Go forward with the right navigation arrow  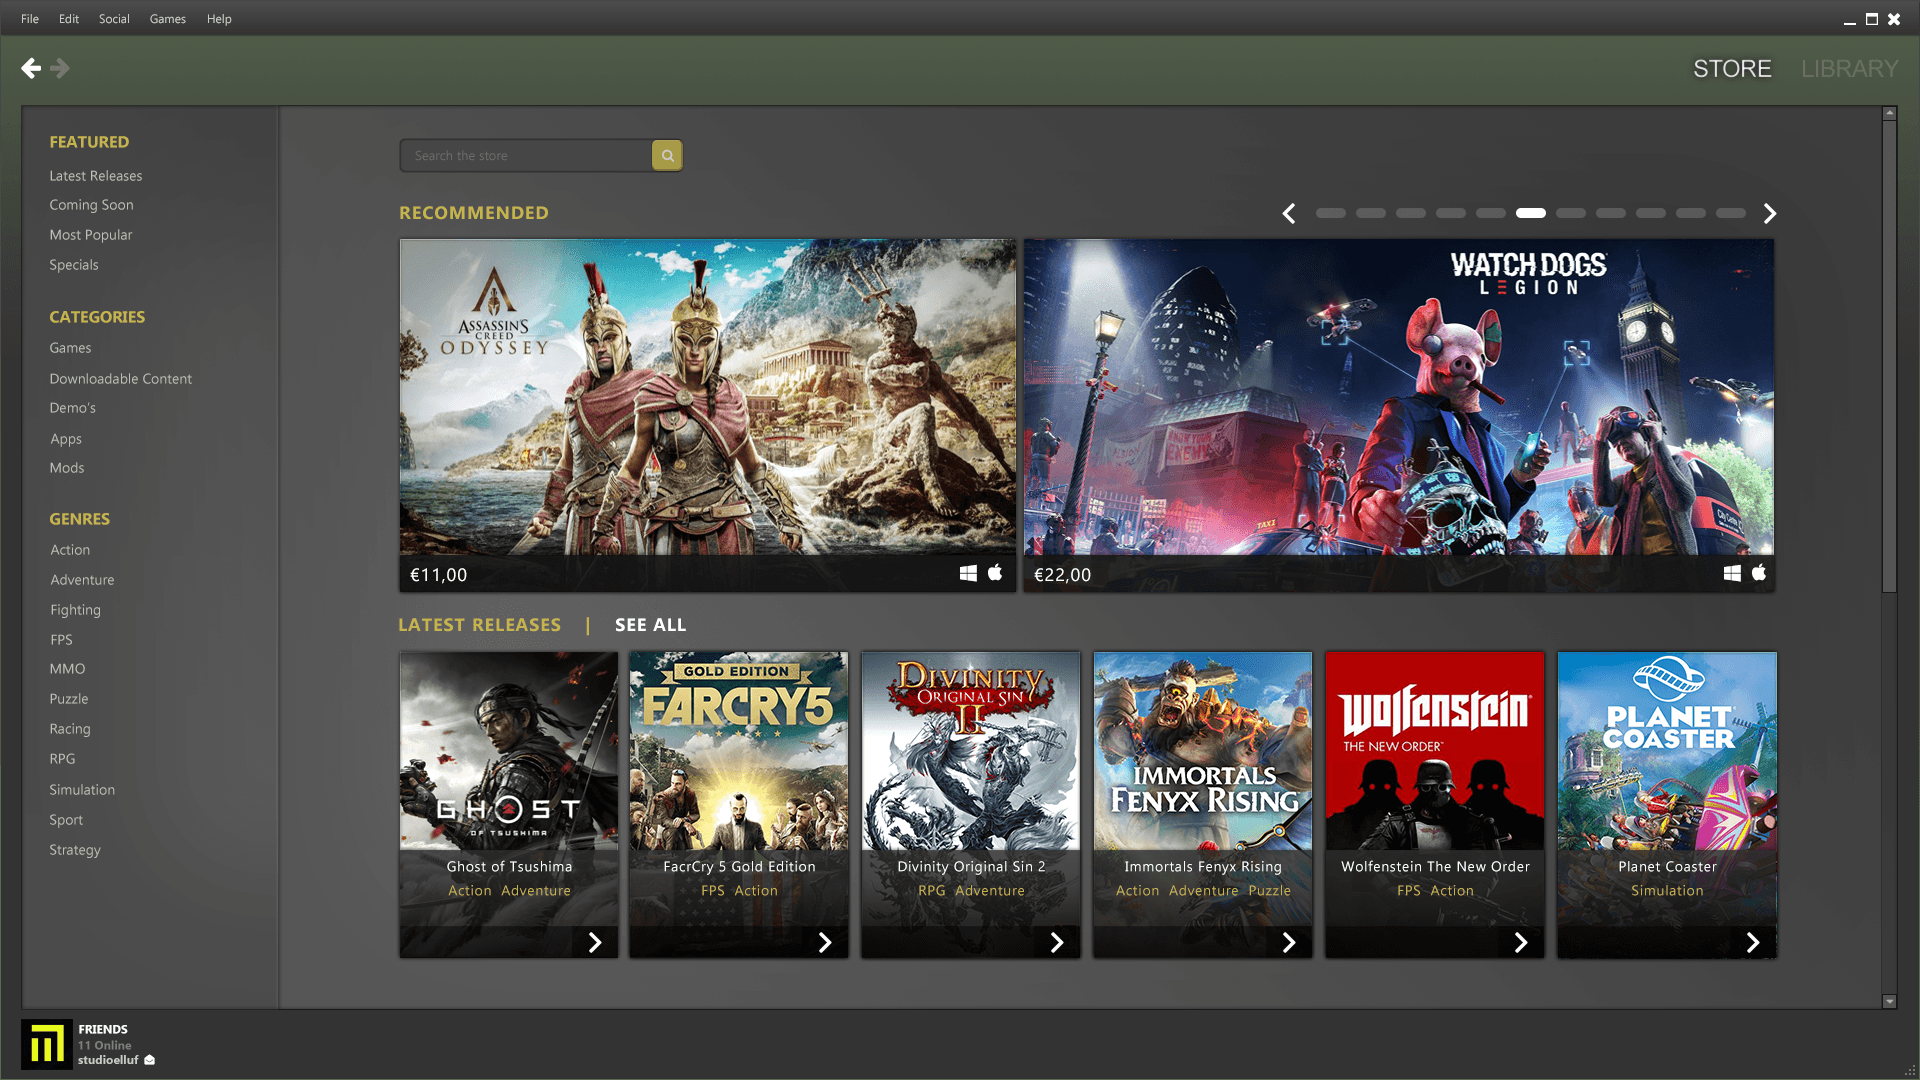60,68
